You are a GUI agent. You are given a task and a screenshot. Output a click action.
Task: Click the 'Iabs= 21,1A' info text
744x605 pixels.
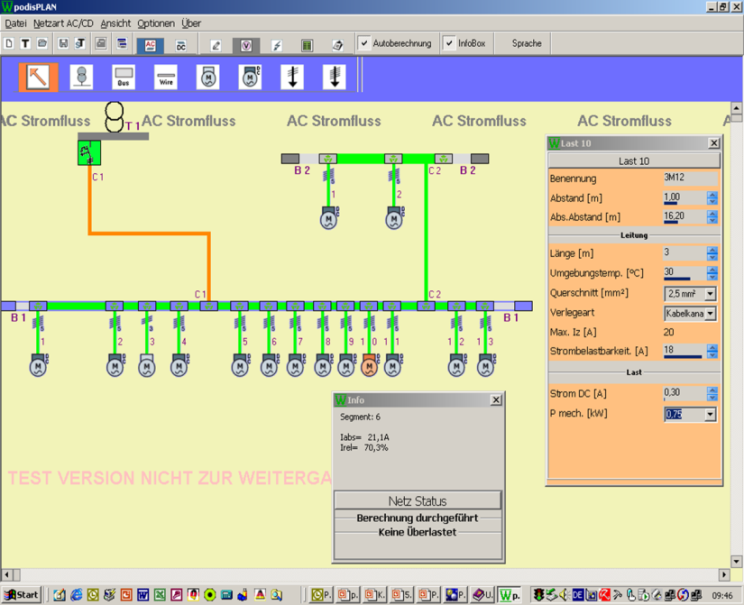[364, 437]
